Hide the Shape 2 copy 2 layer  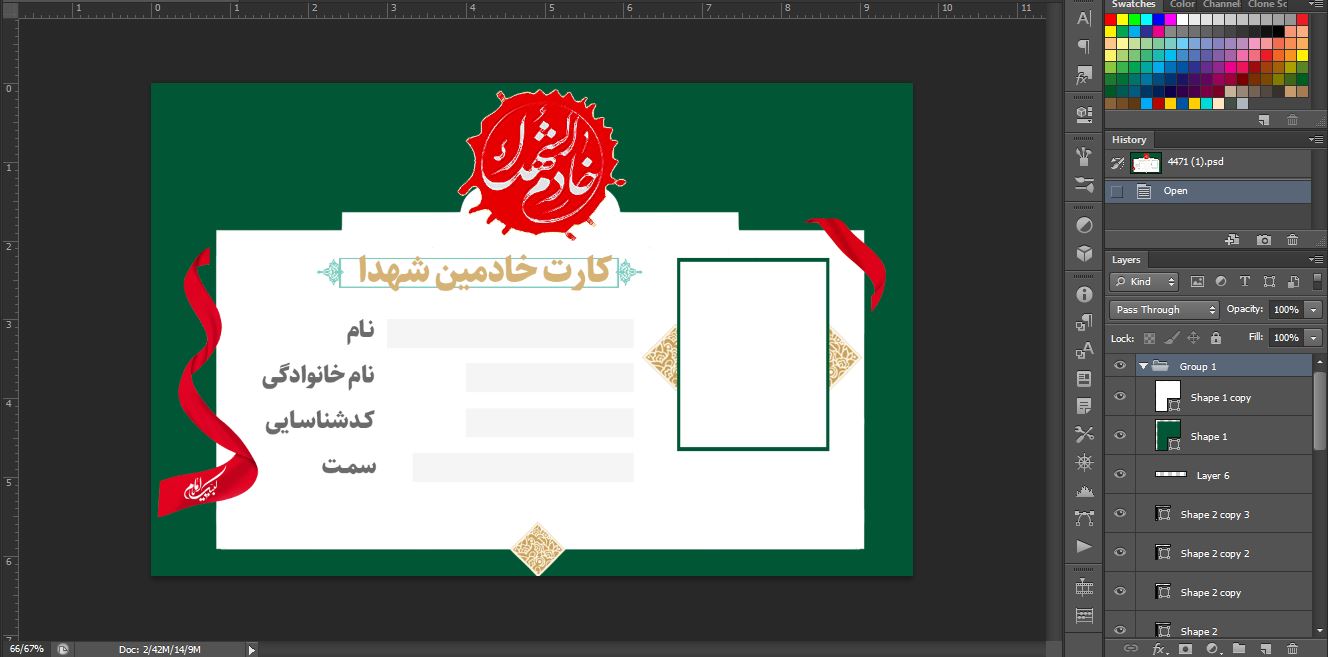1120,553
